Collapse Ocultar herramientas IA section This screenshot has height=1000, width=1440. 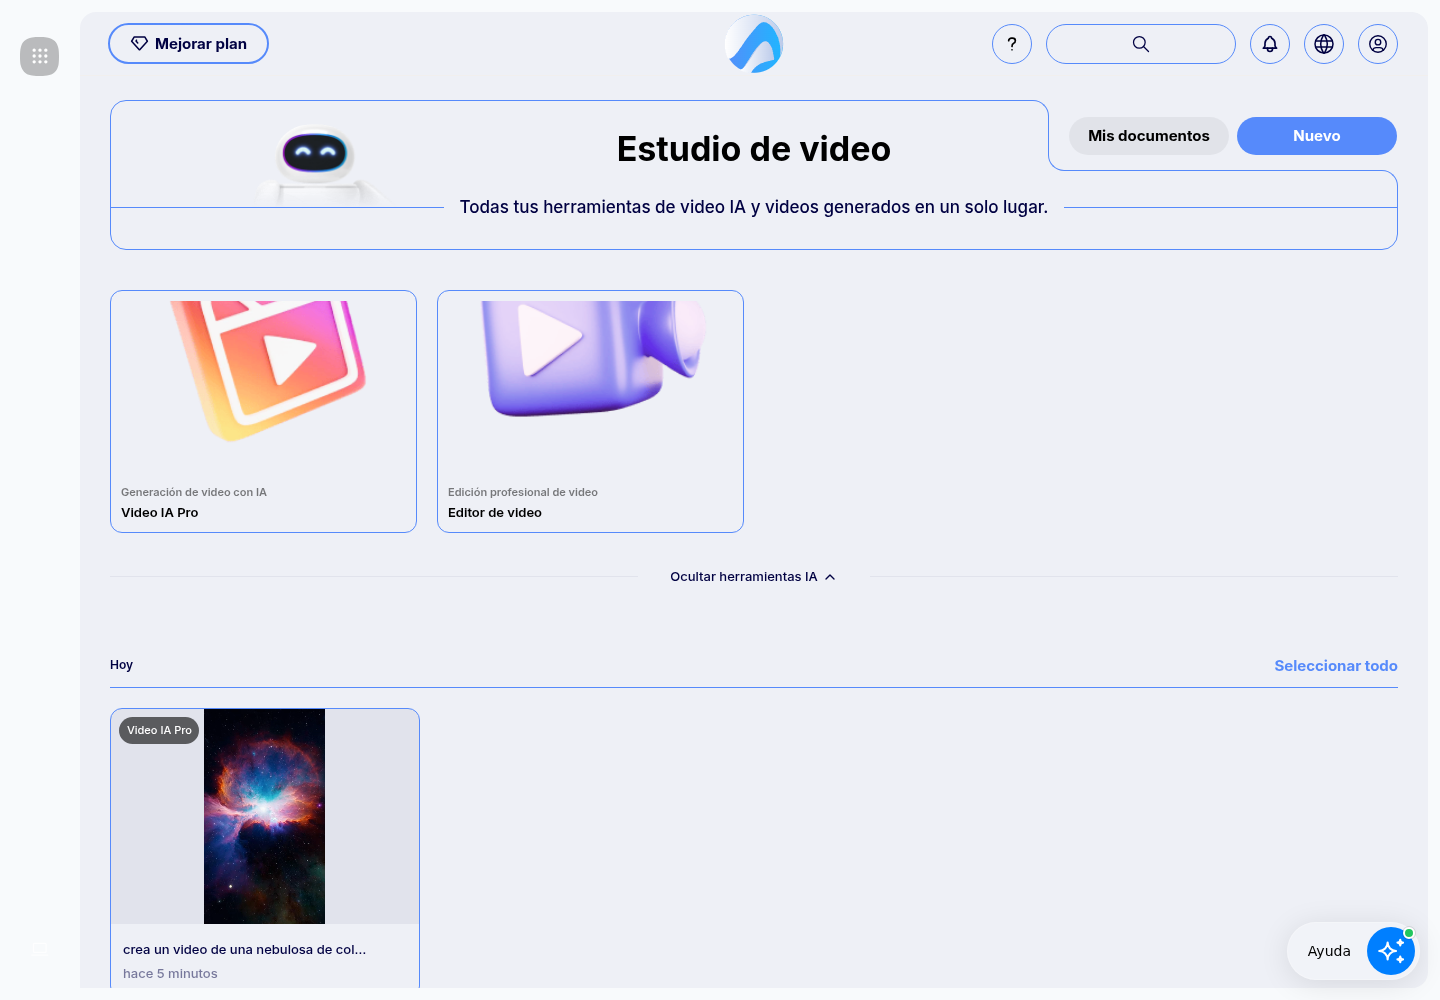(x=753, y=577)
